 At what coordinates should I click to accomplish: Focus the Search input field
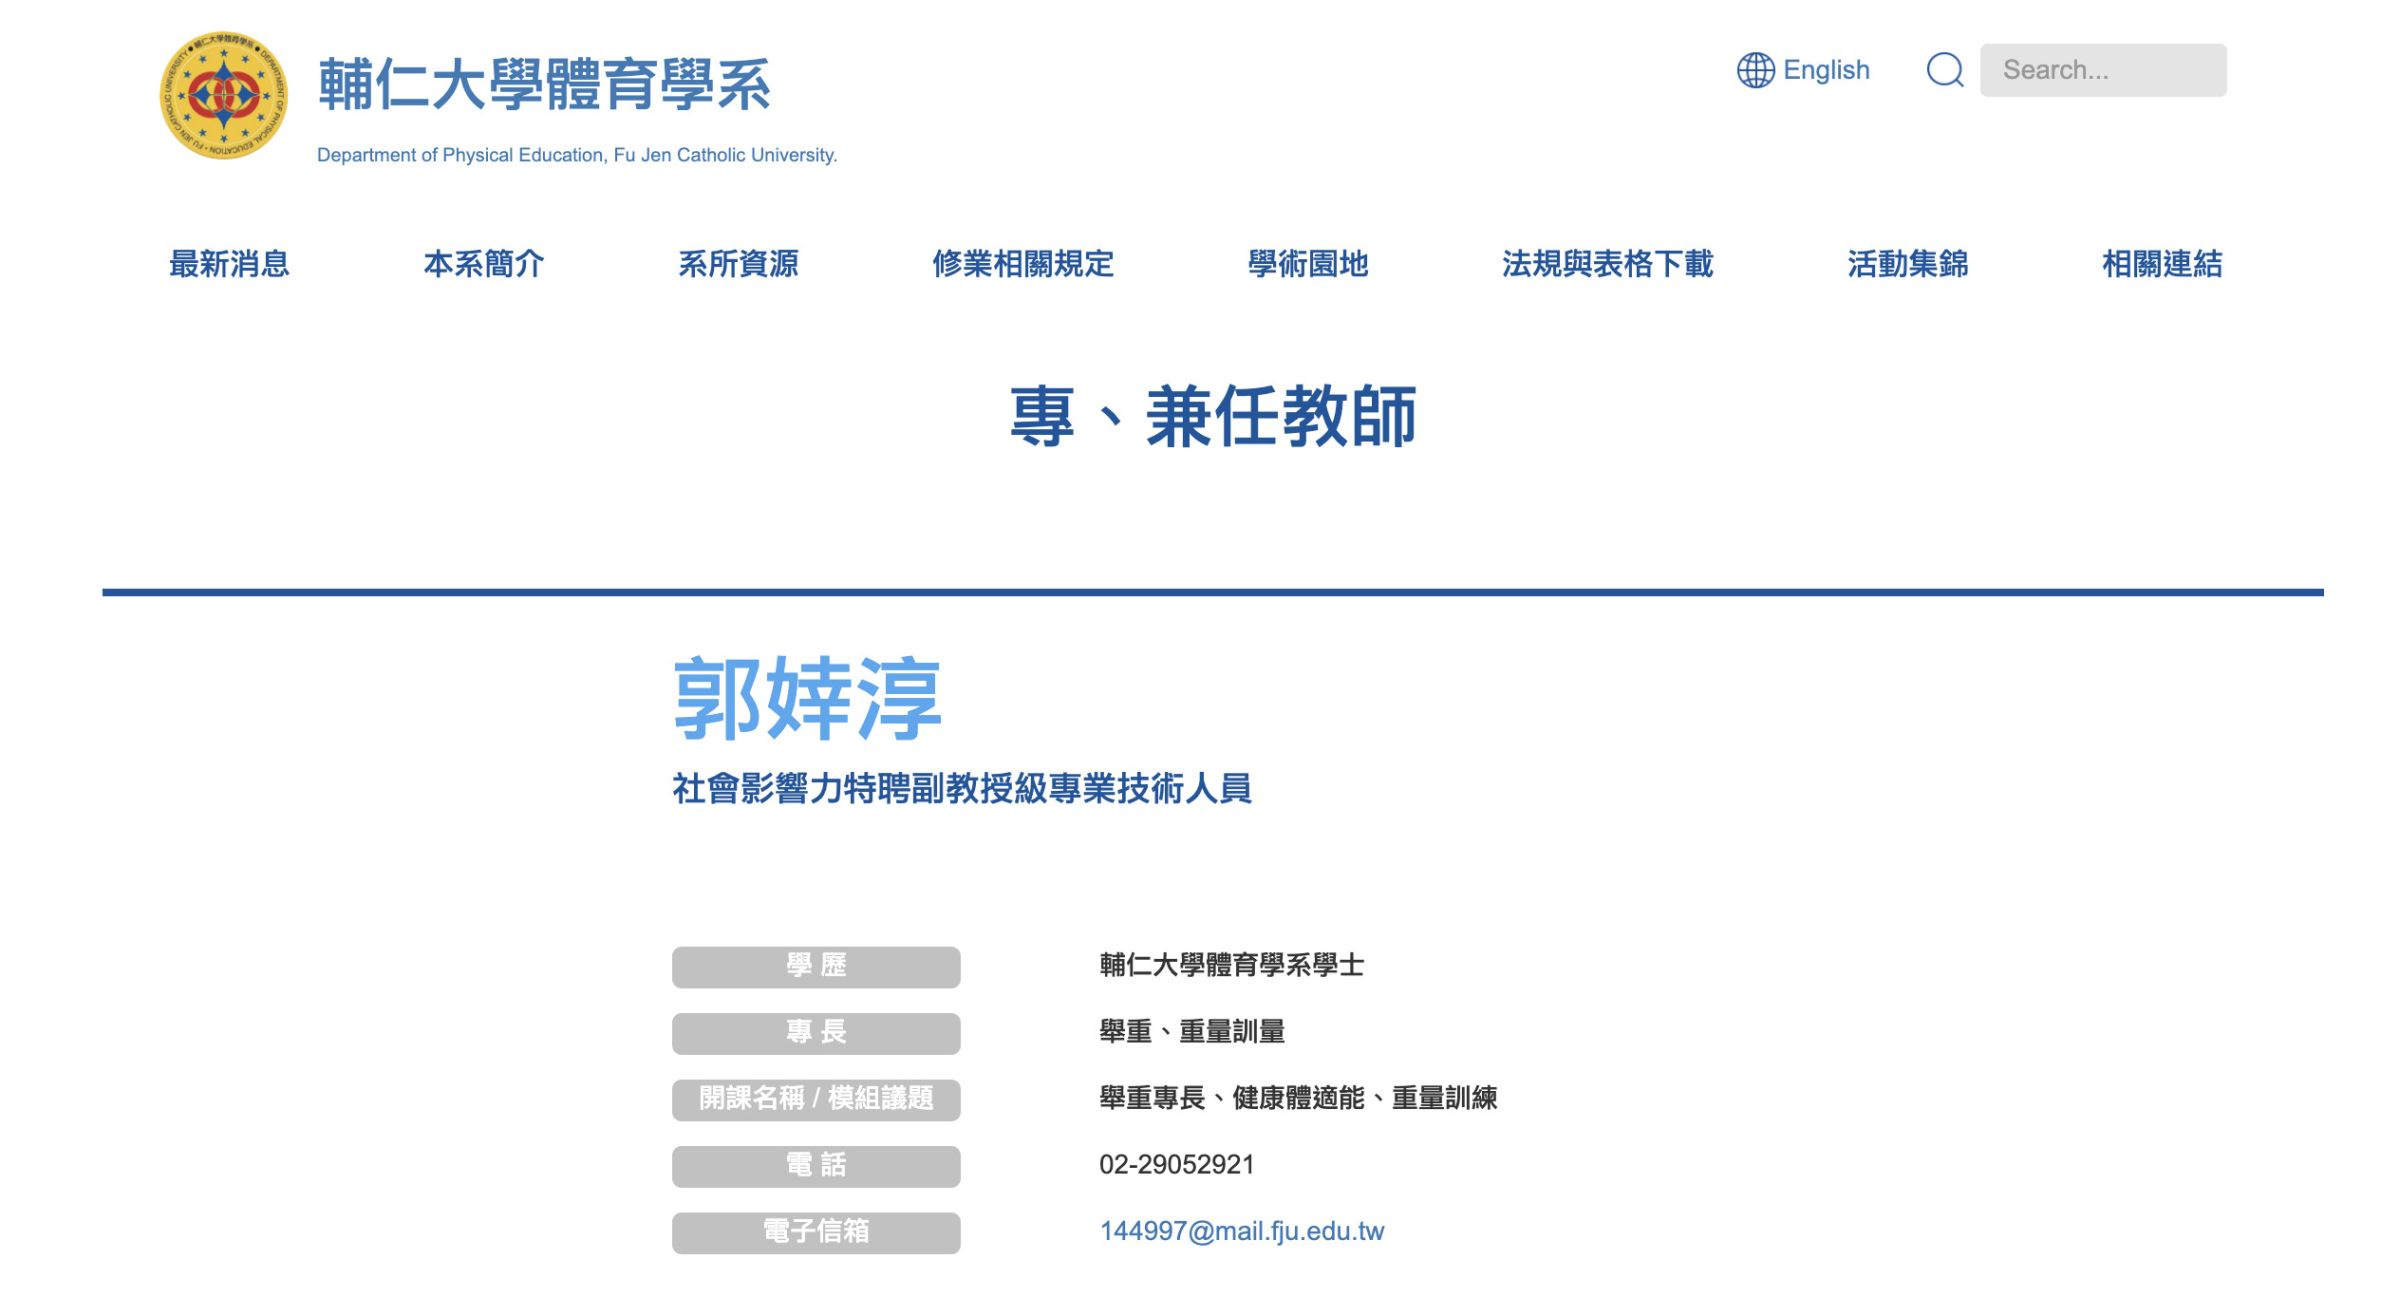[2102, 70]
